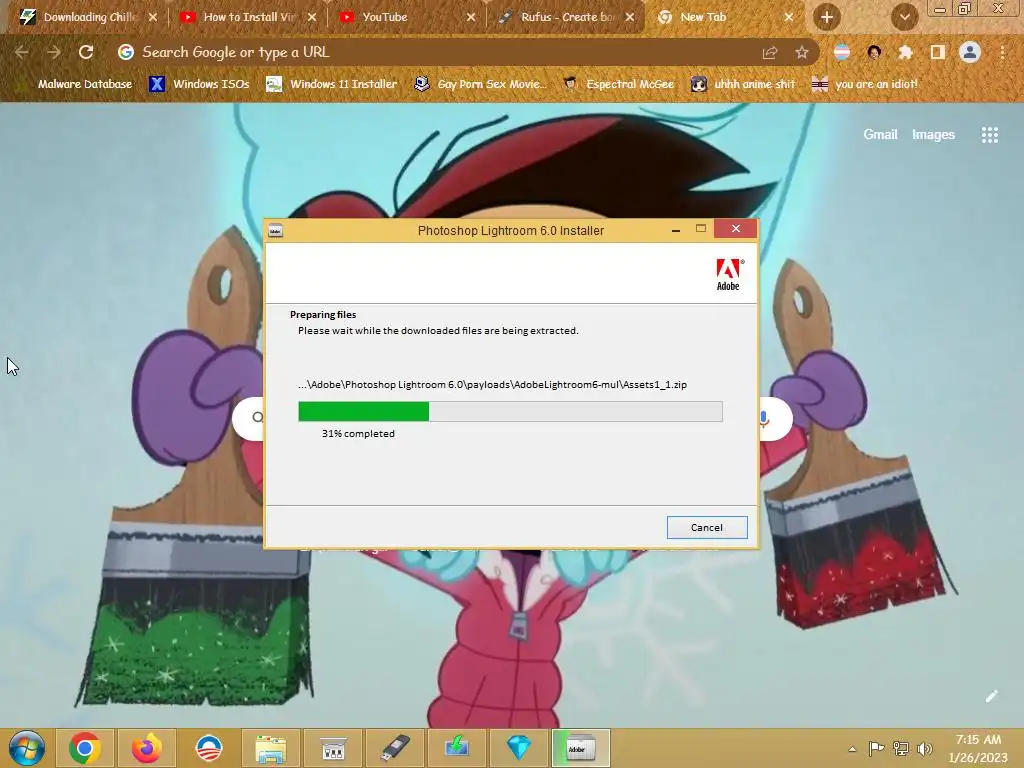Close the Downloading Chille tab

coord(153,17)
